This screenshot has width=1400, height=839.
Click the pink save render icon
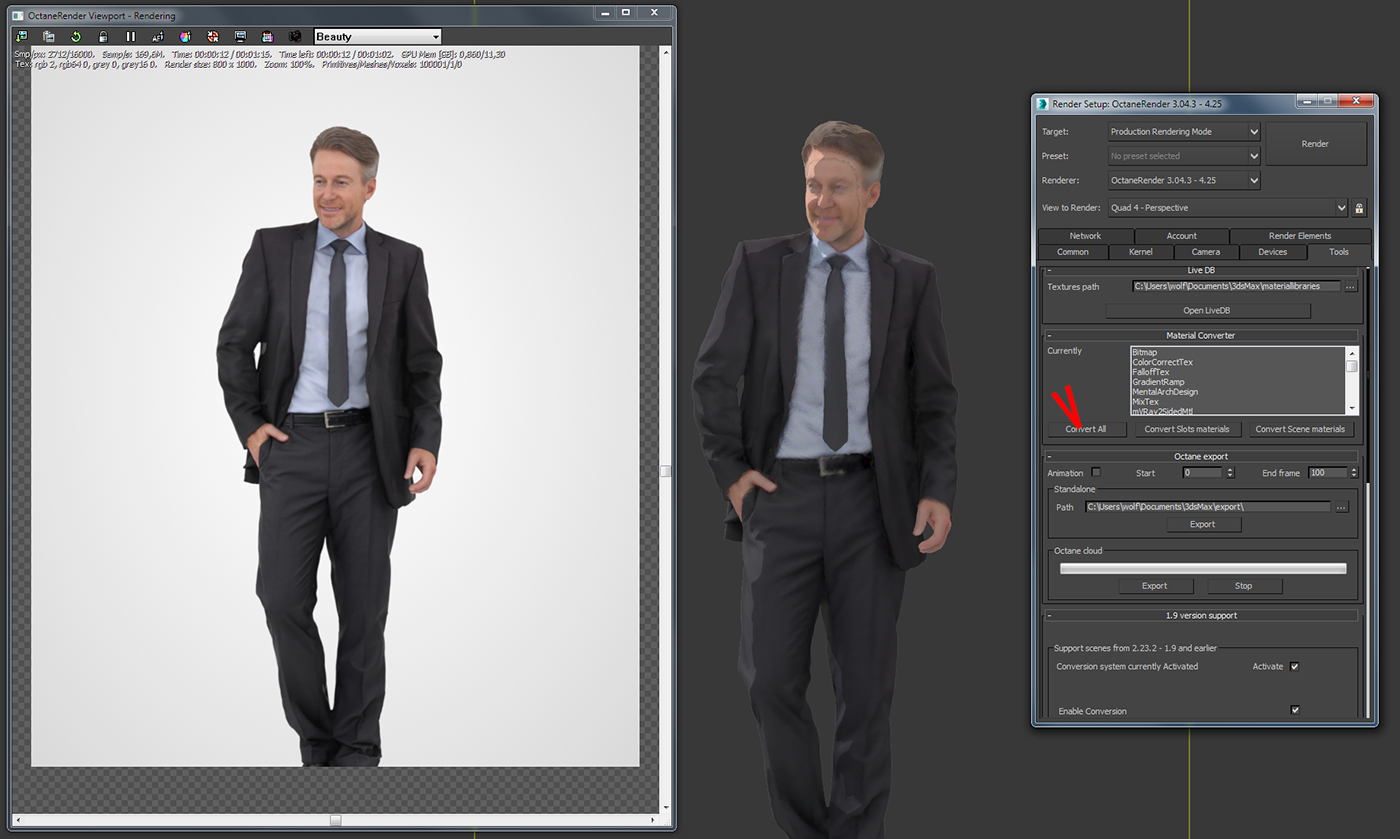[268, 37]
